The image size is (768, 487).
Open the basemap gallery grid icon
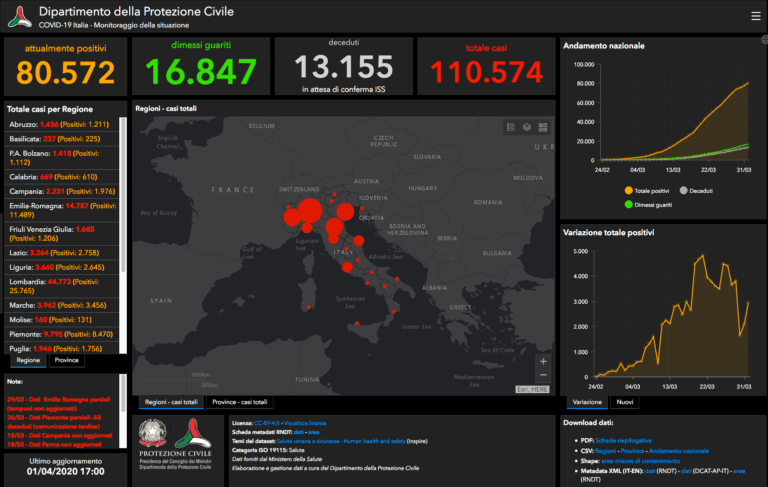coord(543,127)
